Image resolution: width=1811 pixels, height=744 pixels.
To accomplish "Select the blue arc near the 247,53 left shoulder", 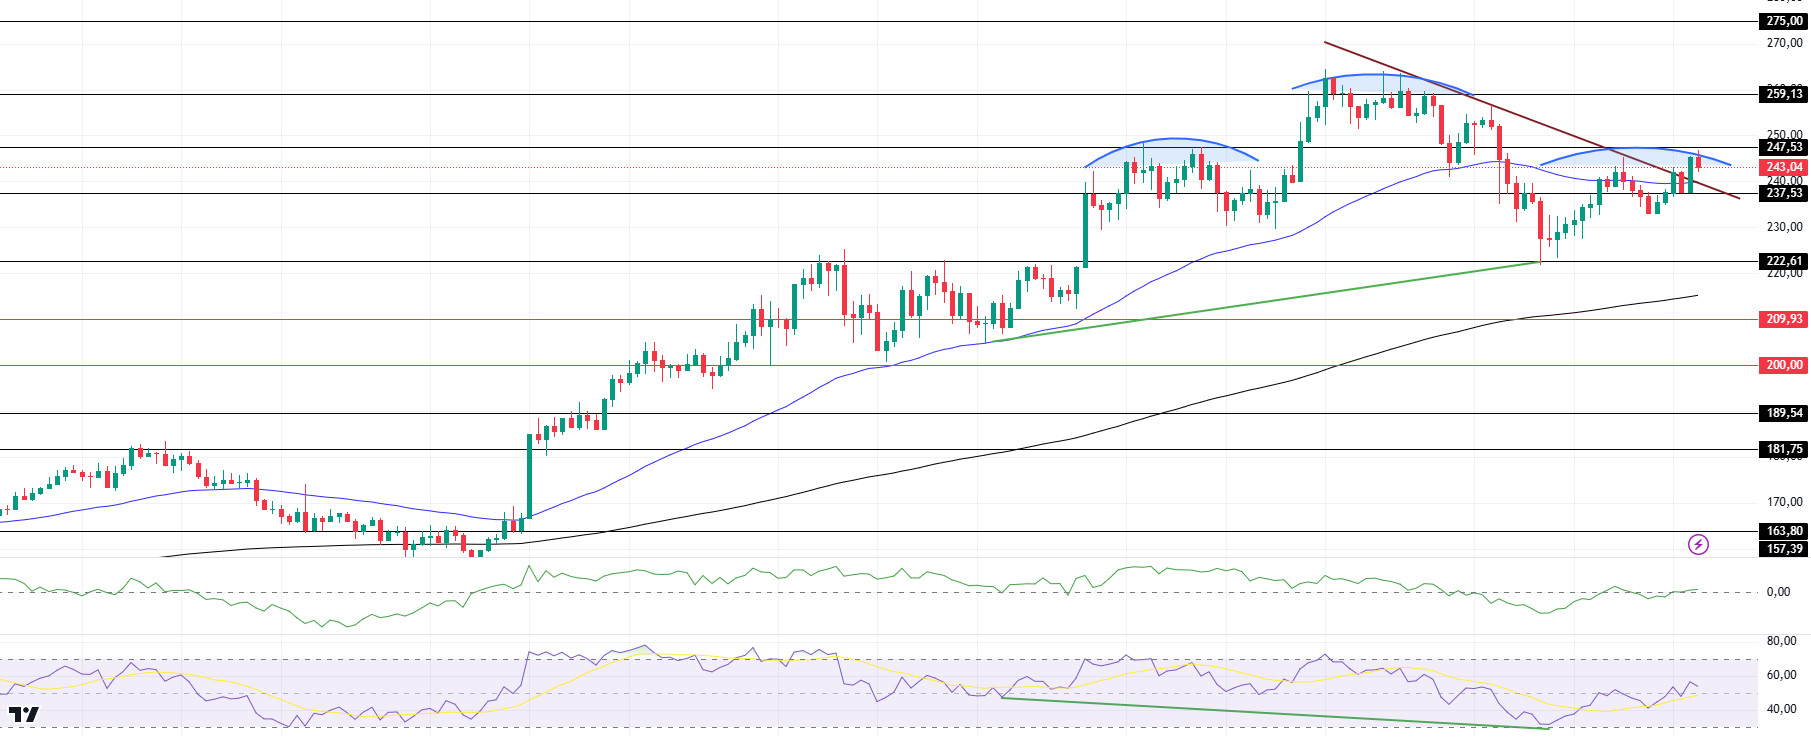I will [1171, 140].
